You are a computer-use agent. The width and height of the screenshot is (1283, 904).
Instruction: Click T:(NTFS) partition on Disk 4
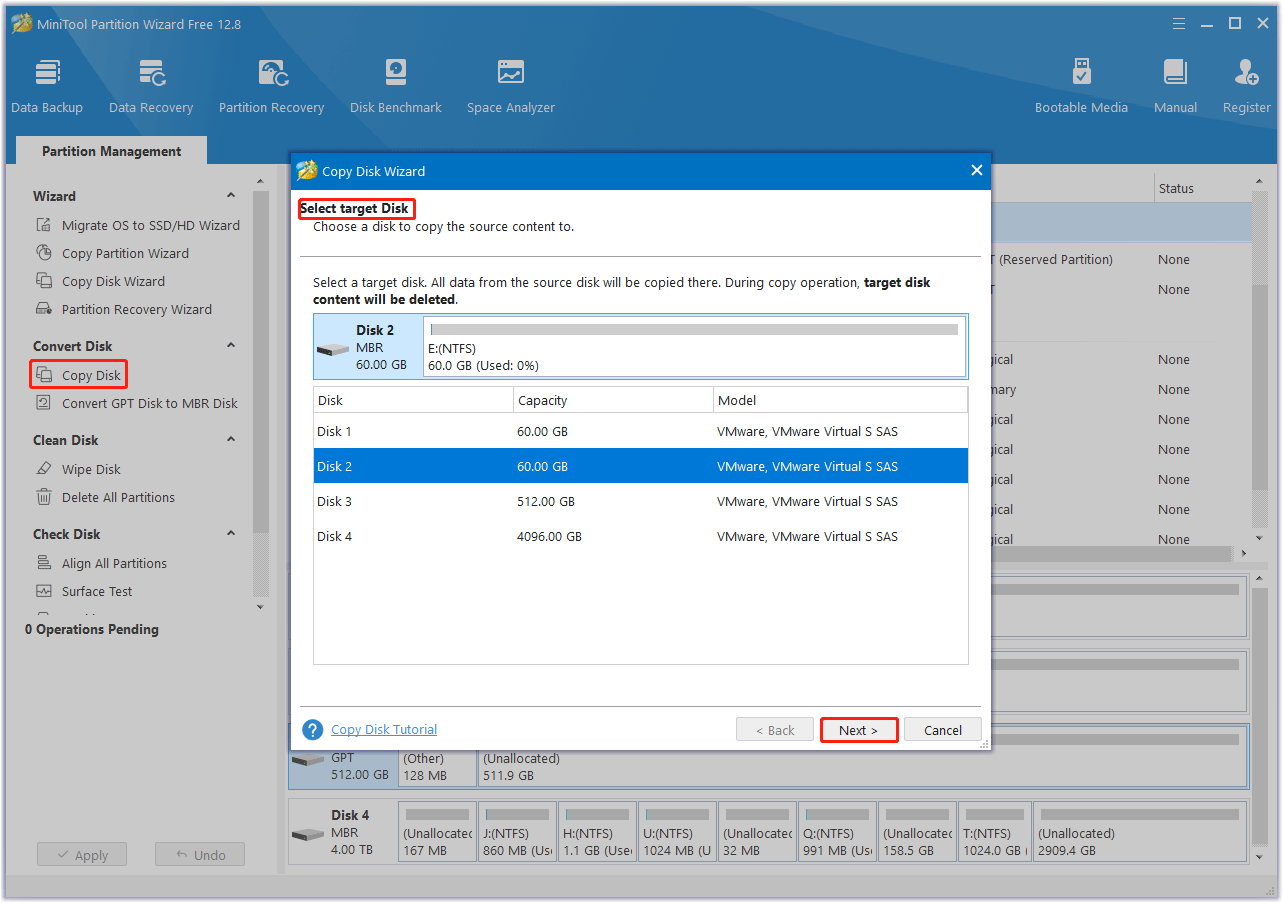tap(994, 832)
